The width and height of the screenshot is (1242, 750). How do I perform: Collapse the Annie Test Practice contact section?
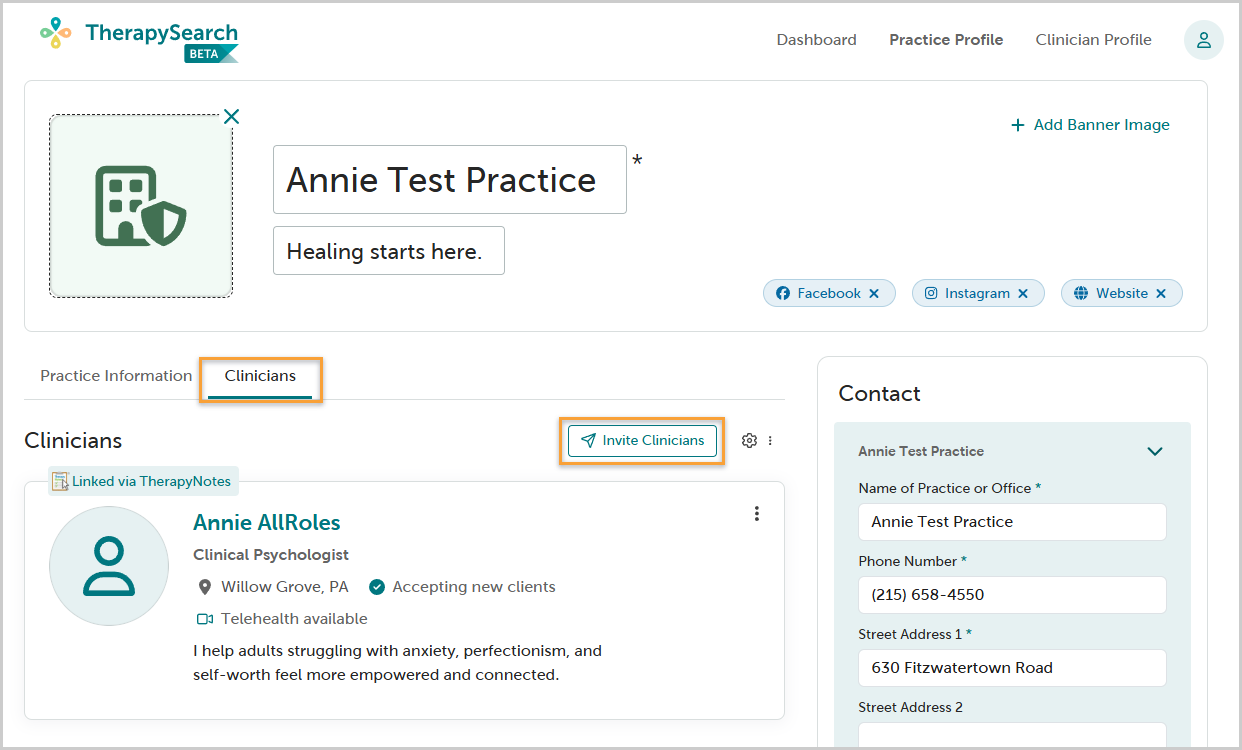[x=1155, y=451]
